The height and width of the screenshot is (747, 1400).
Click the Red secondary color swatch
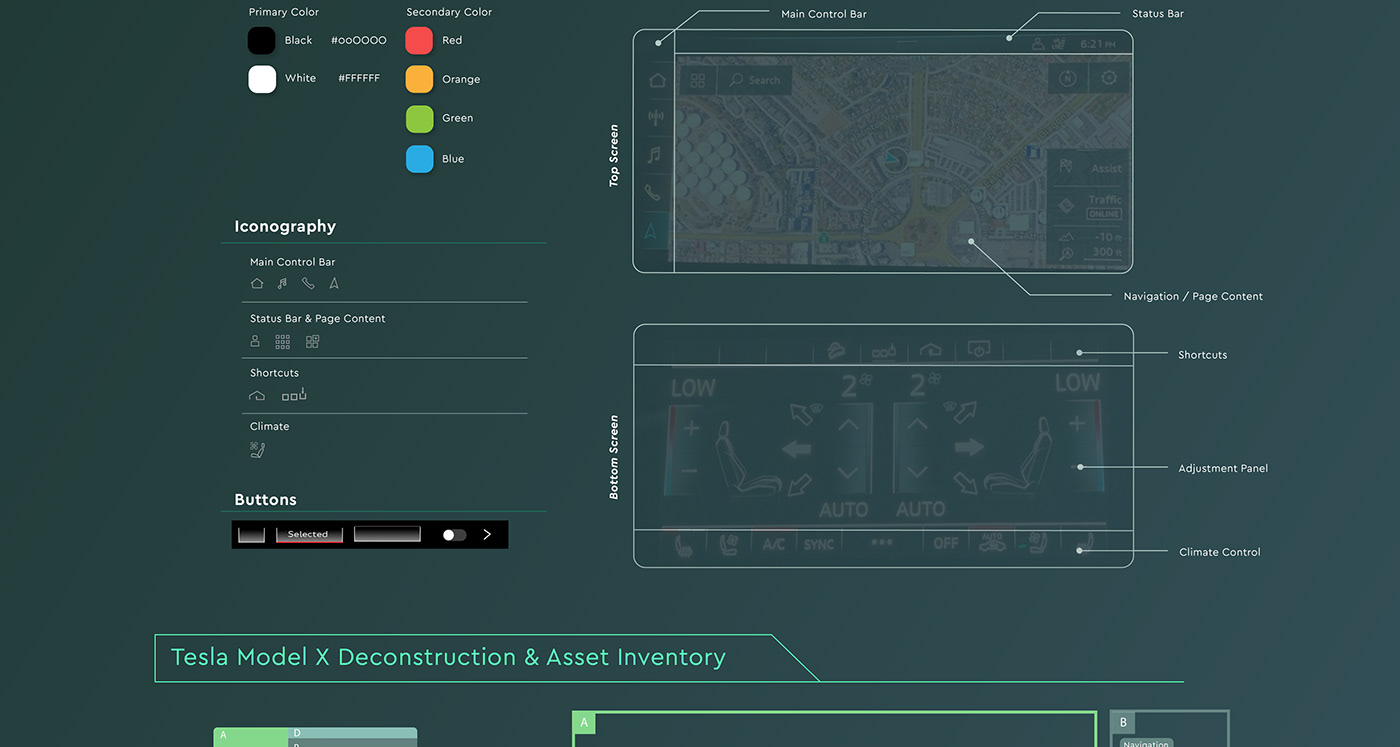(419, 41)
